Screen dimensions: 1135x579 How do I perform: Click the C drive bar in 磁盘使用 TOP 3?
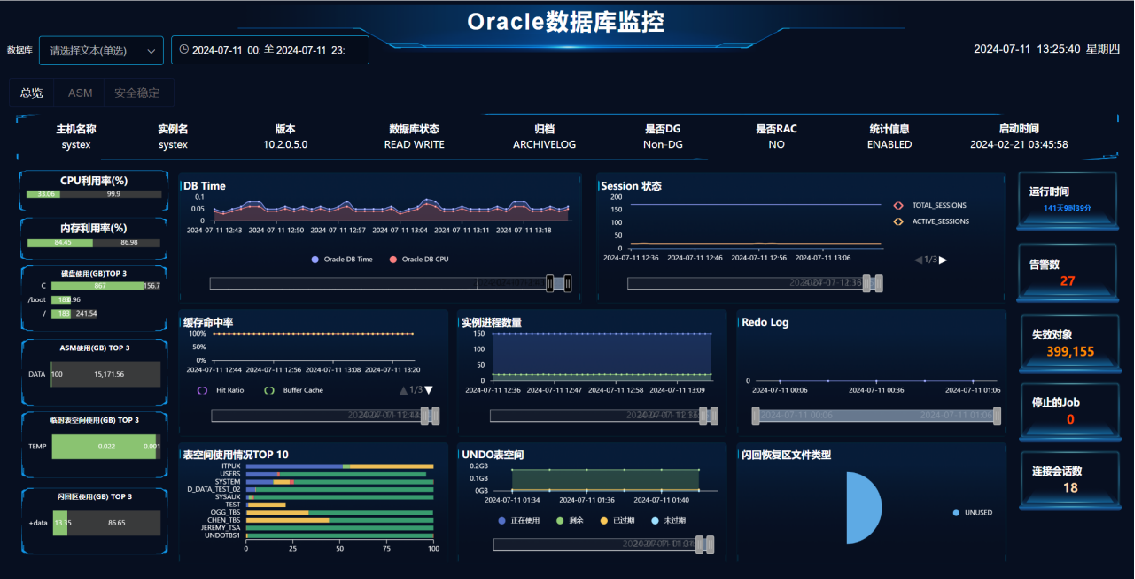(x=105, y=286)
